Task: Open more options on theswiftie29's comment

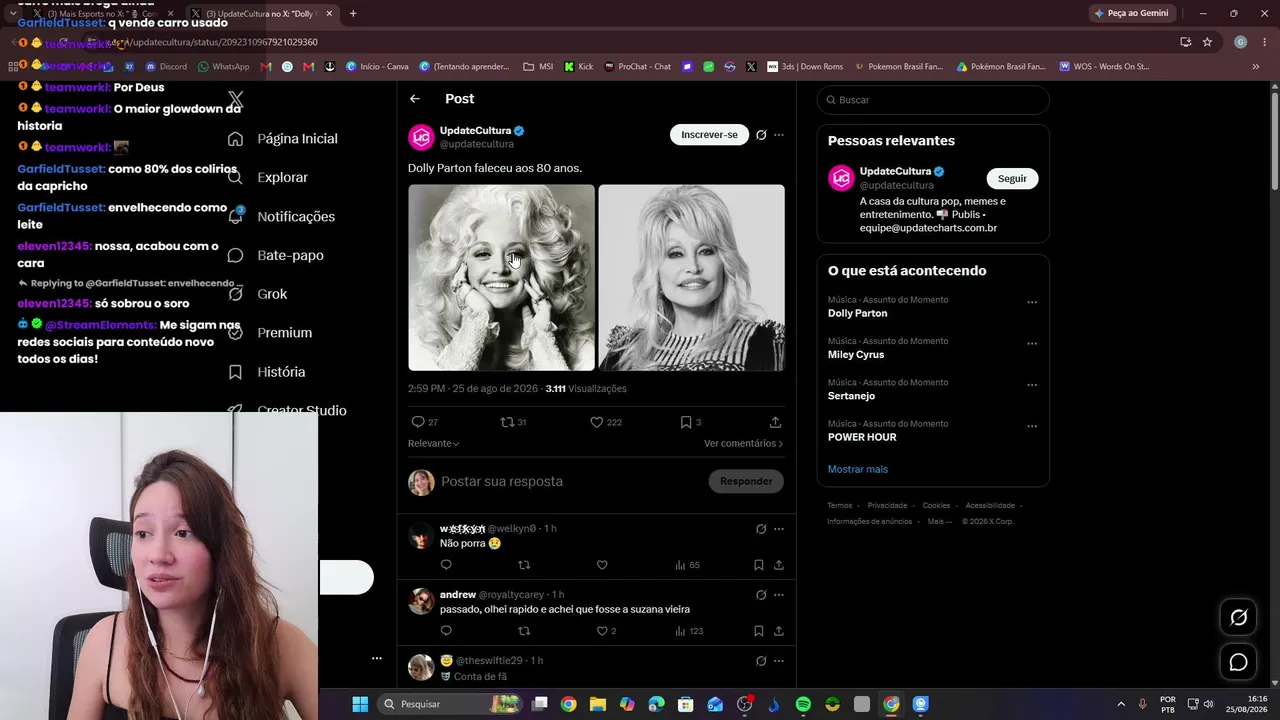Action: (x=779, y=661)
